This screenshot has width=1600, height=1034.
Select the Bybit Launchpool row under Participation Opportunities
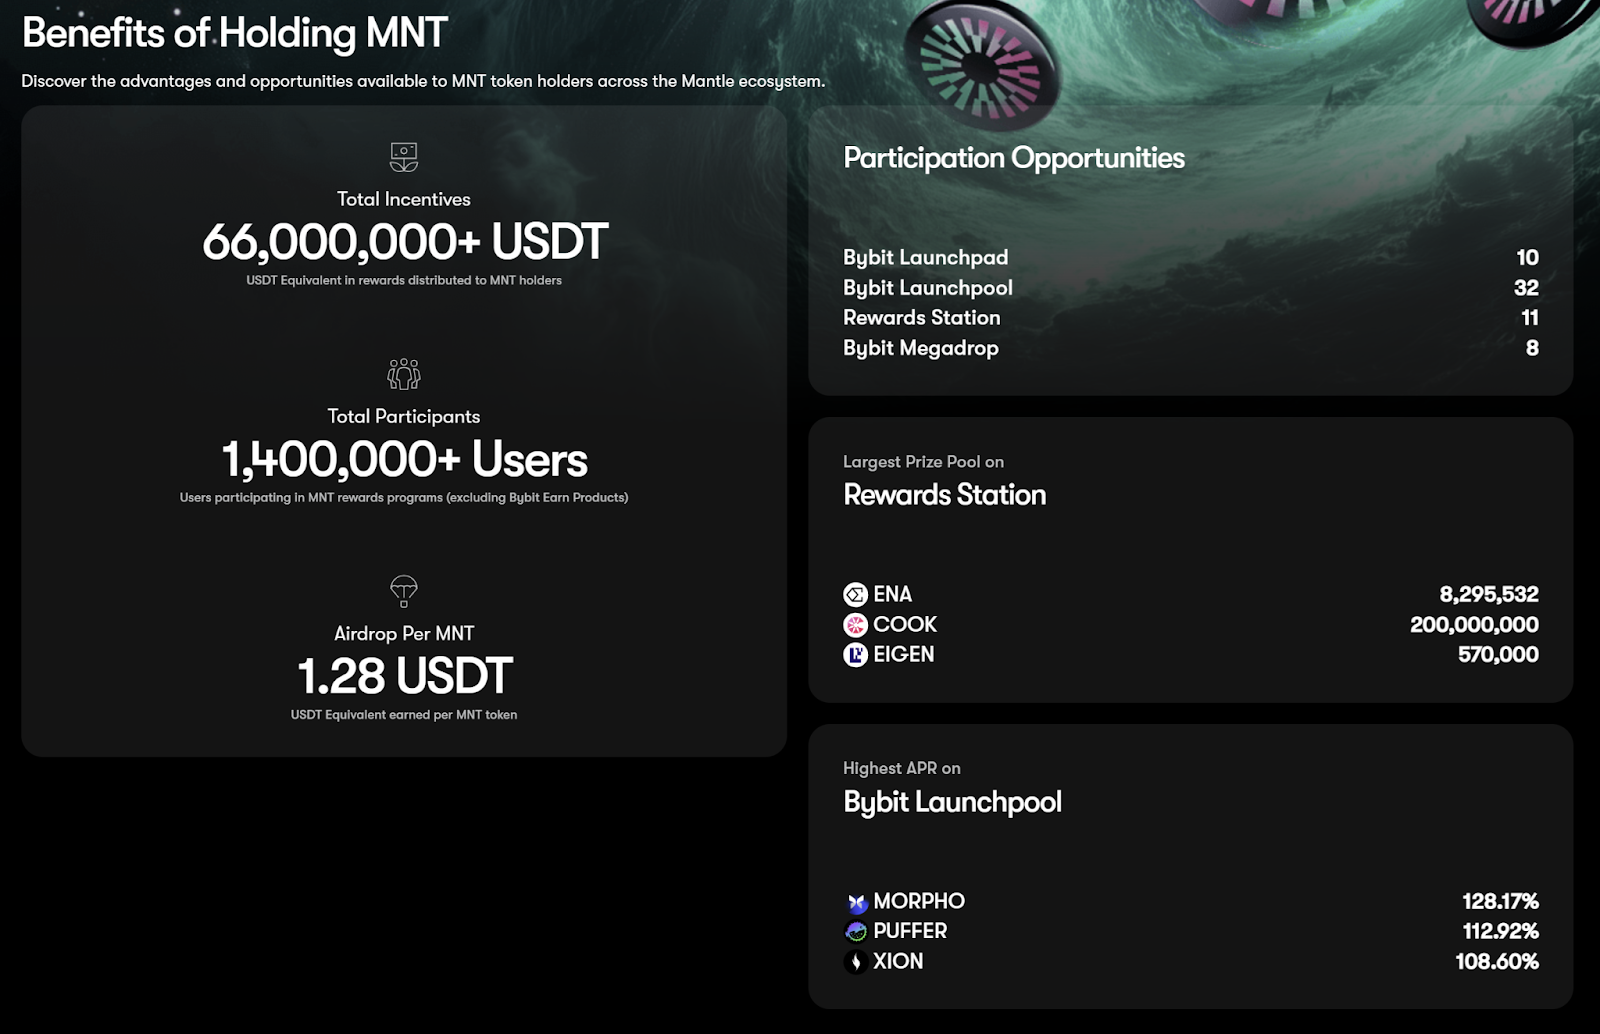coord(1191,288)
